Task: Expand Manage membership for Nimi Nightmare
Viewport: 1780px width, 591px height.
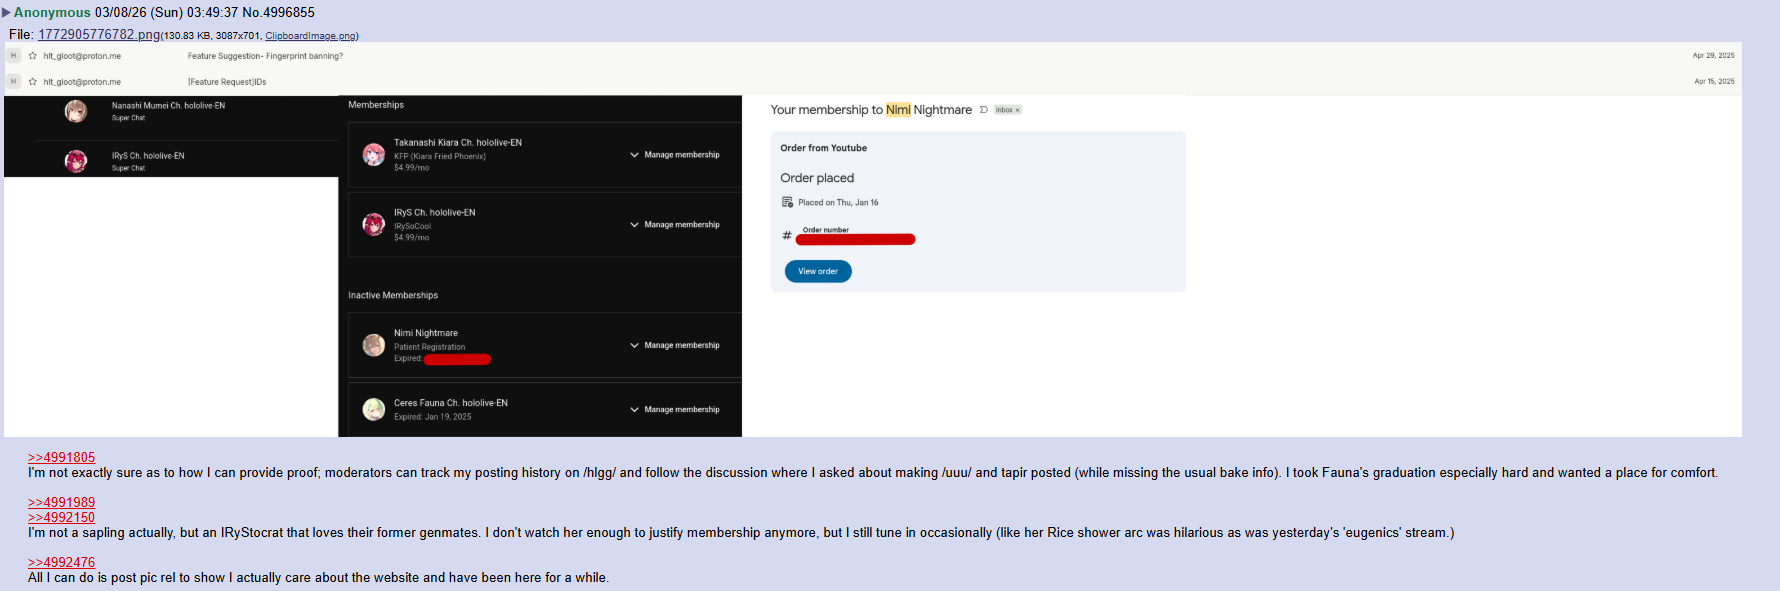Action: click(675, 345)
